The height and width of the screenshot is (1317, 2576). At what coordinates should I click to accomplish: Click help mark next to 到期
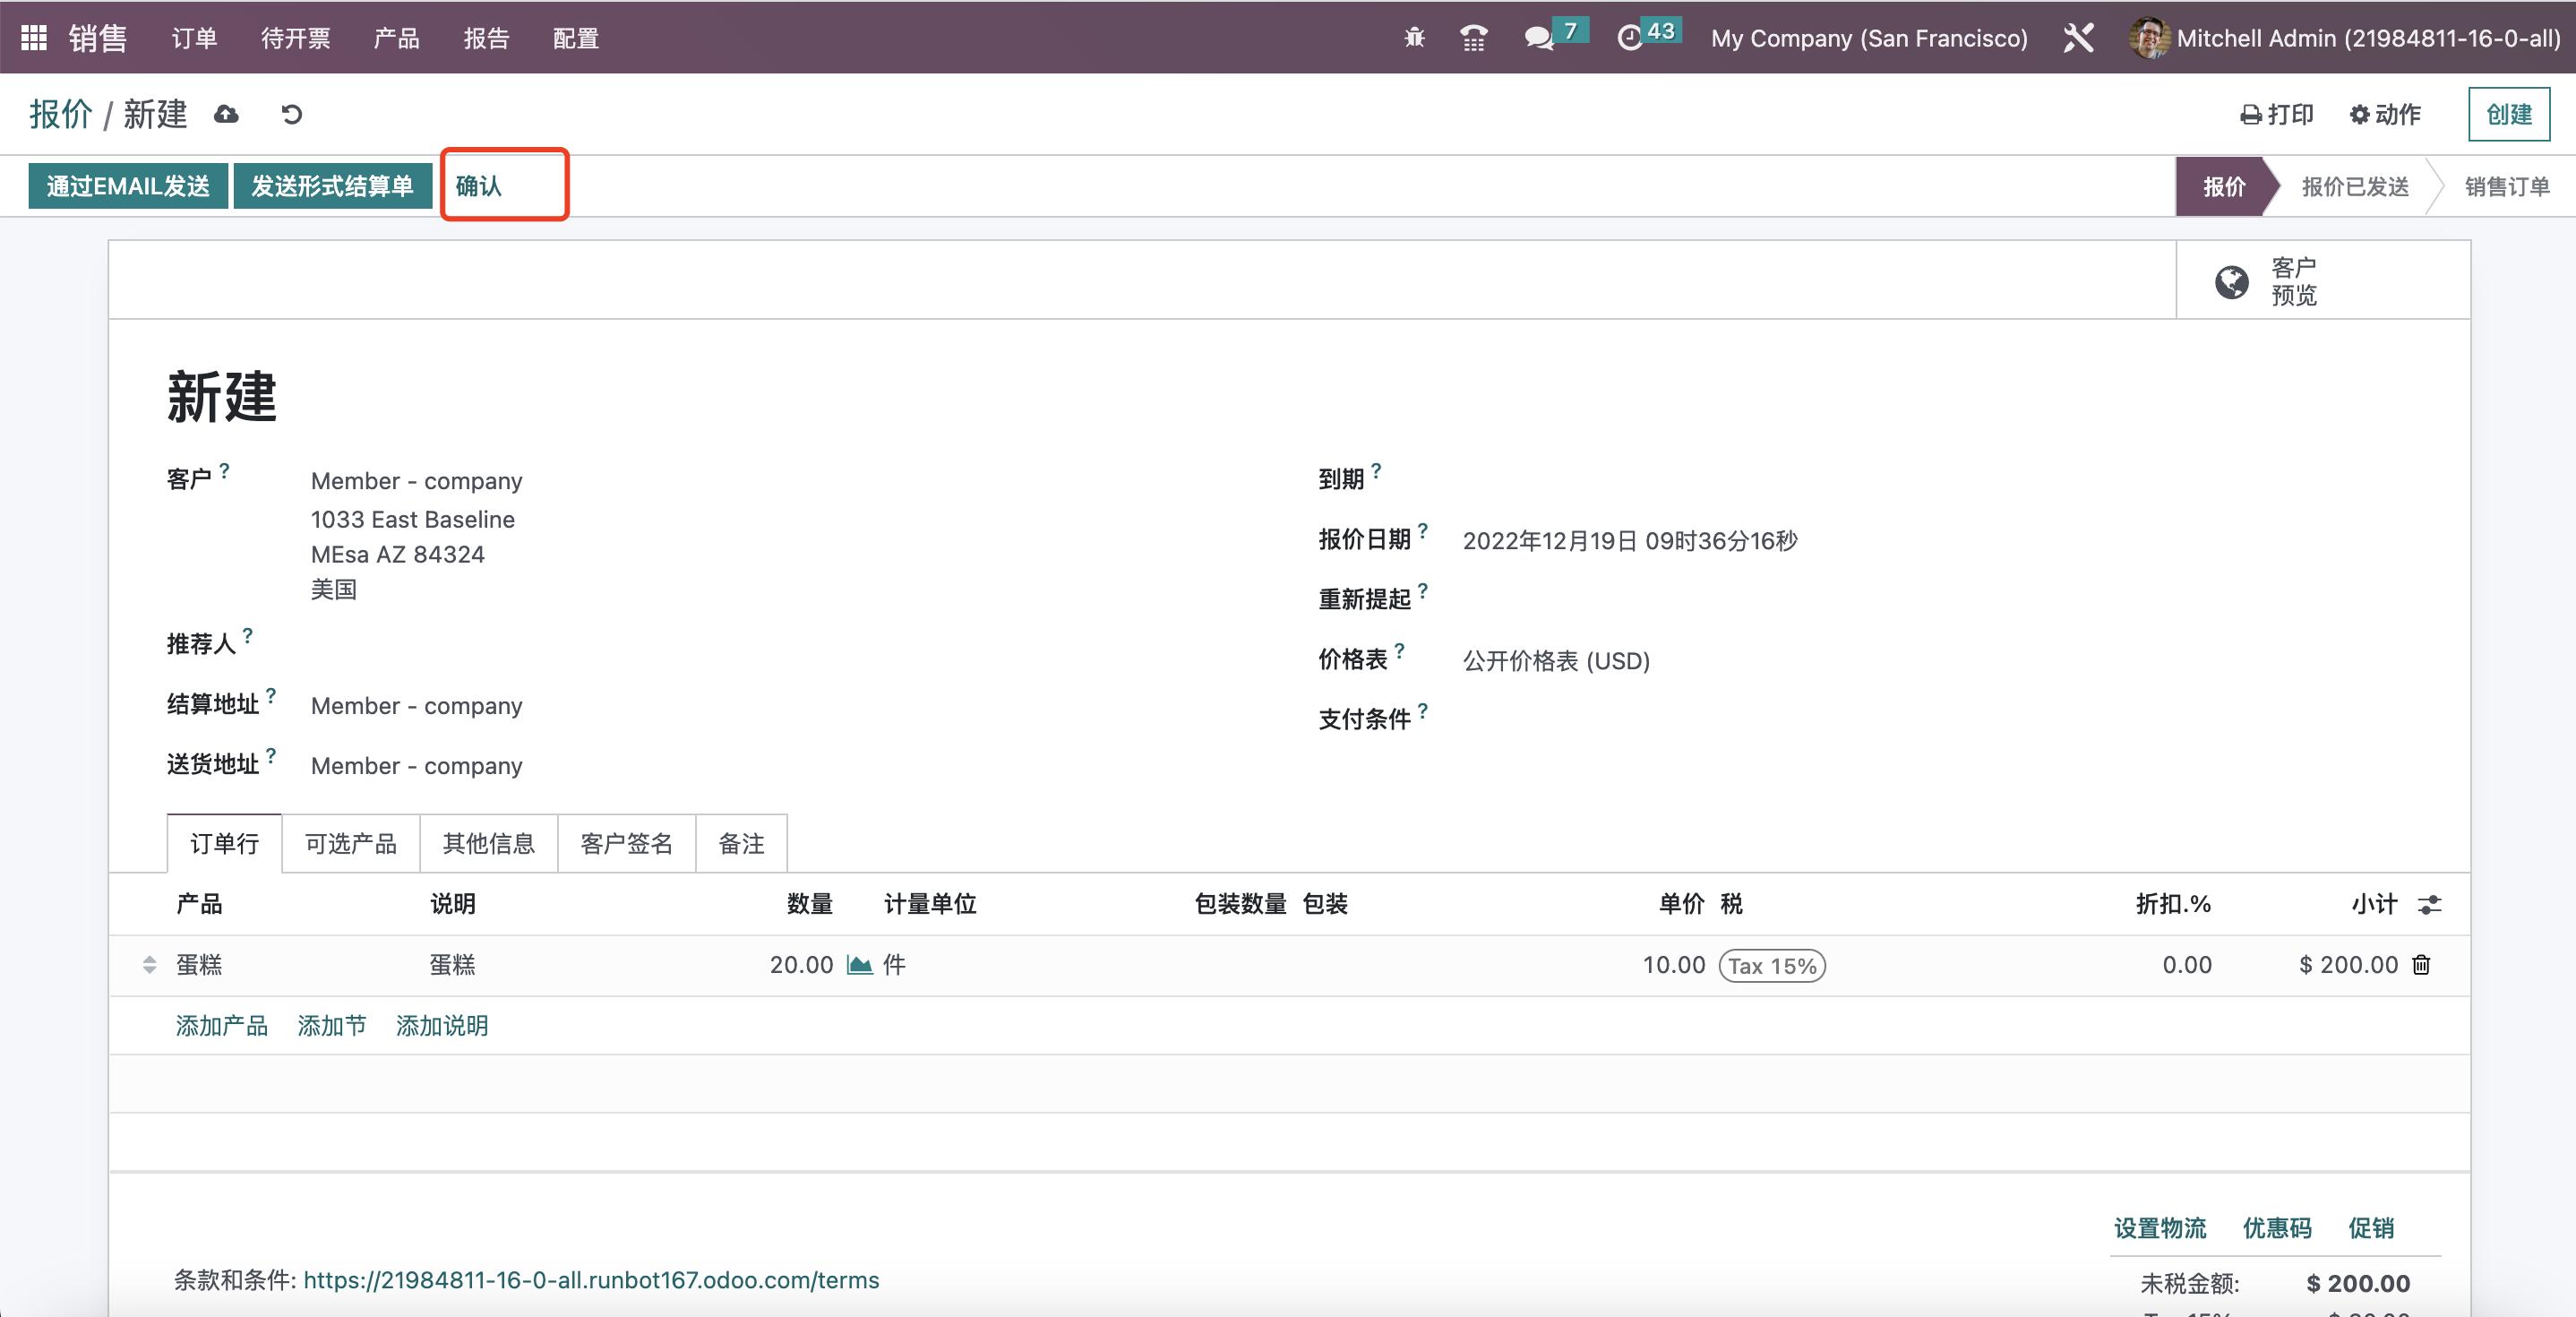coord(1376,470)
